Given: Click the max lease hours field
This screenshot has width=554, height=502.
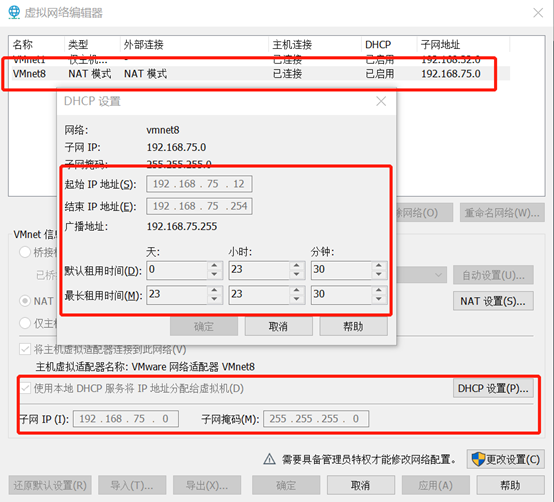Looking at the screenshot, I should (259, 295).
